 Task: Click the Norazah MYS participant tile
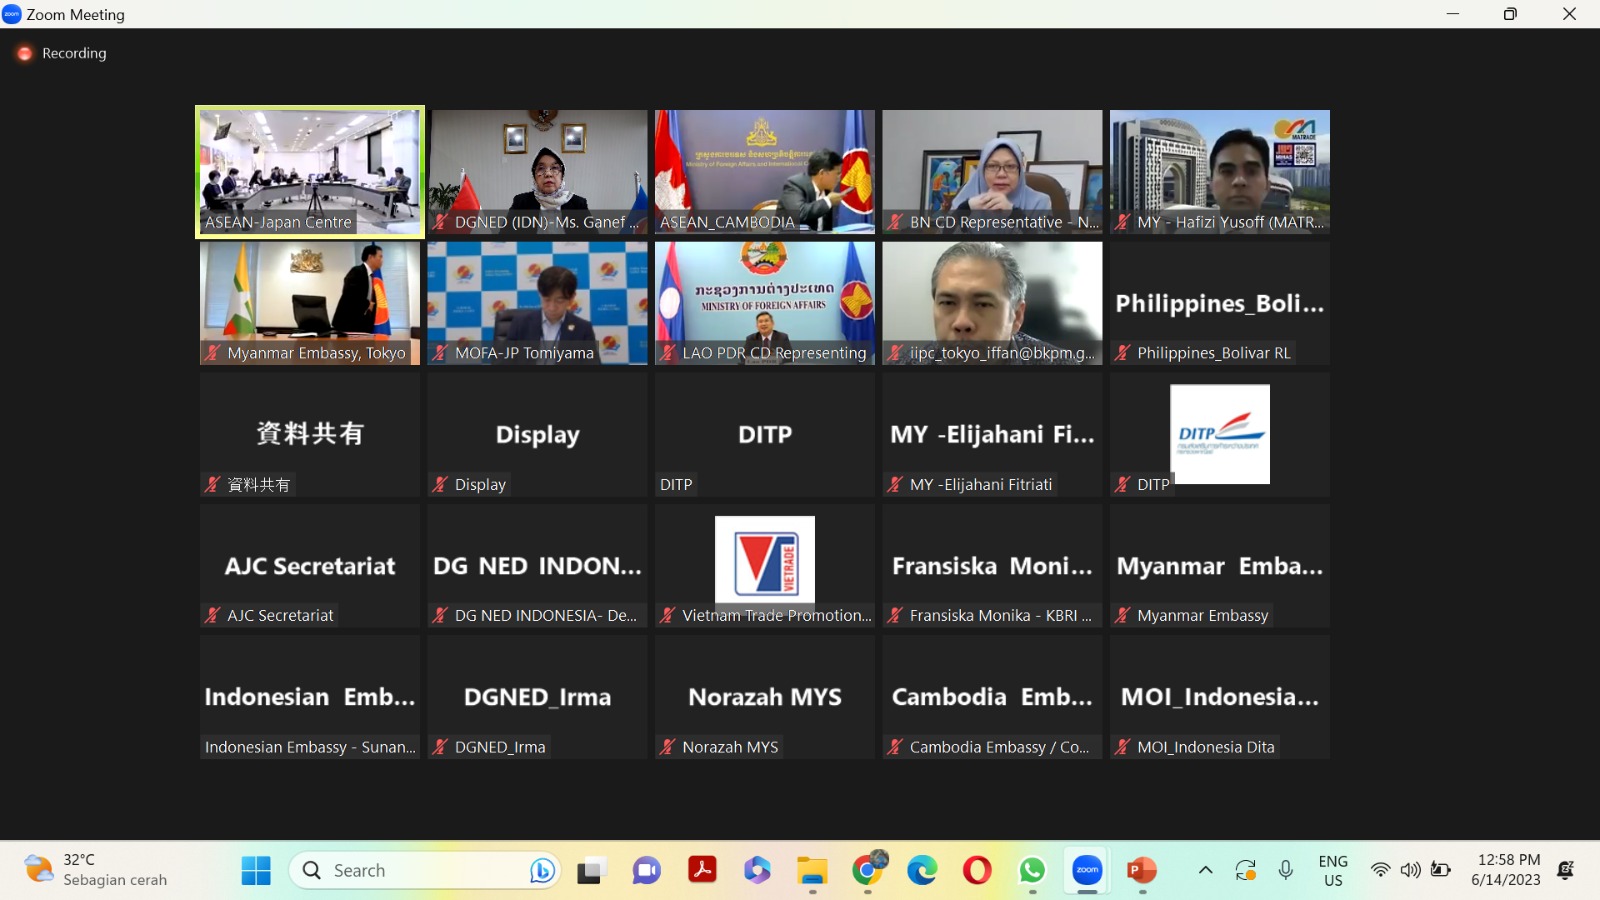coord(765,697)
